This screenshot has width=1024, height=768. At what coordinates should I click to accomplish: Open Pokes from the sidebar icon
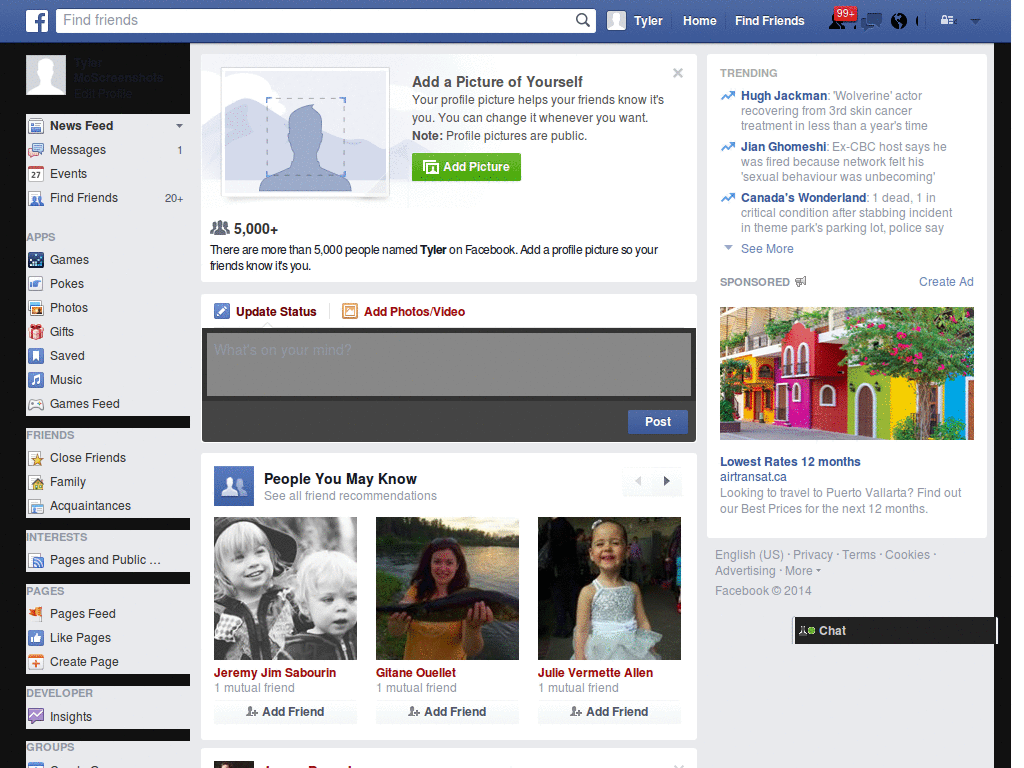(x=34, y=283)
